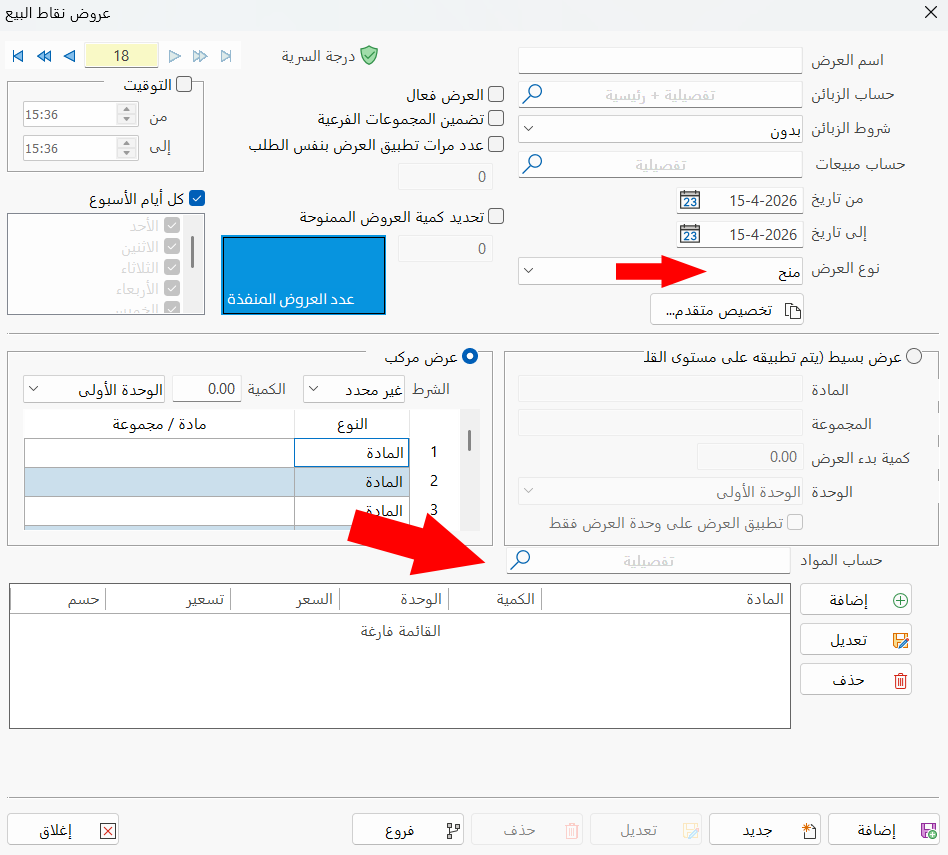This screenshot has height=855, width=948.
Task: Click the حساب المواد account field
Action: (x=648, y=561)
